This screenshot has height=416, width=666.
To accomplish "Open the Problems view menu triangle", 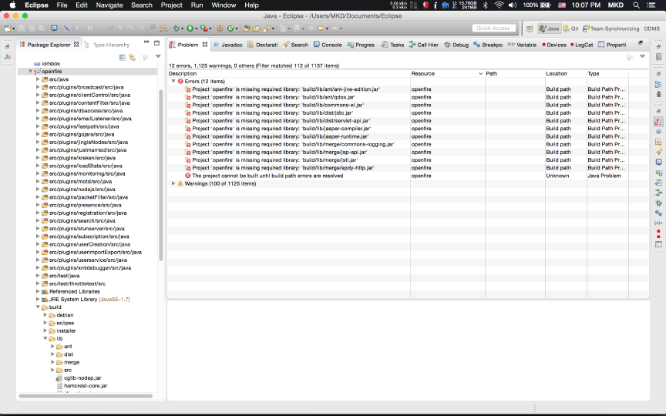I will click(x=642, y=57).
